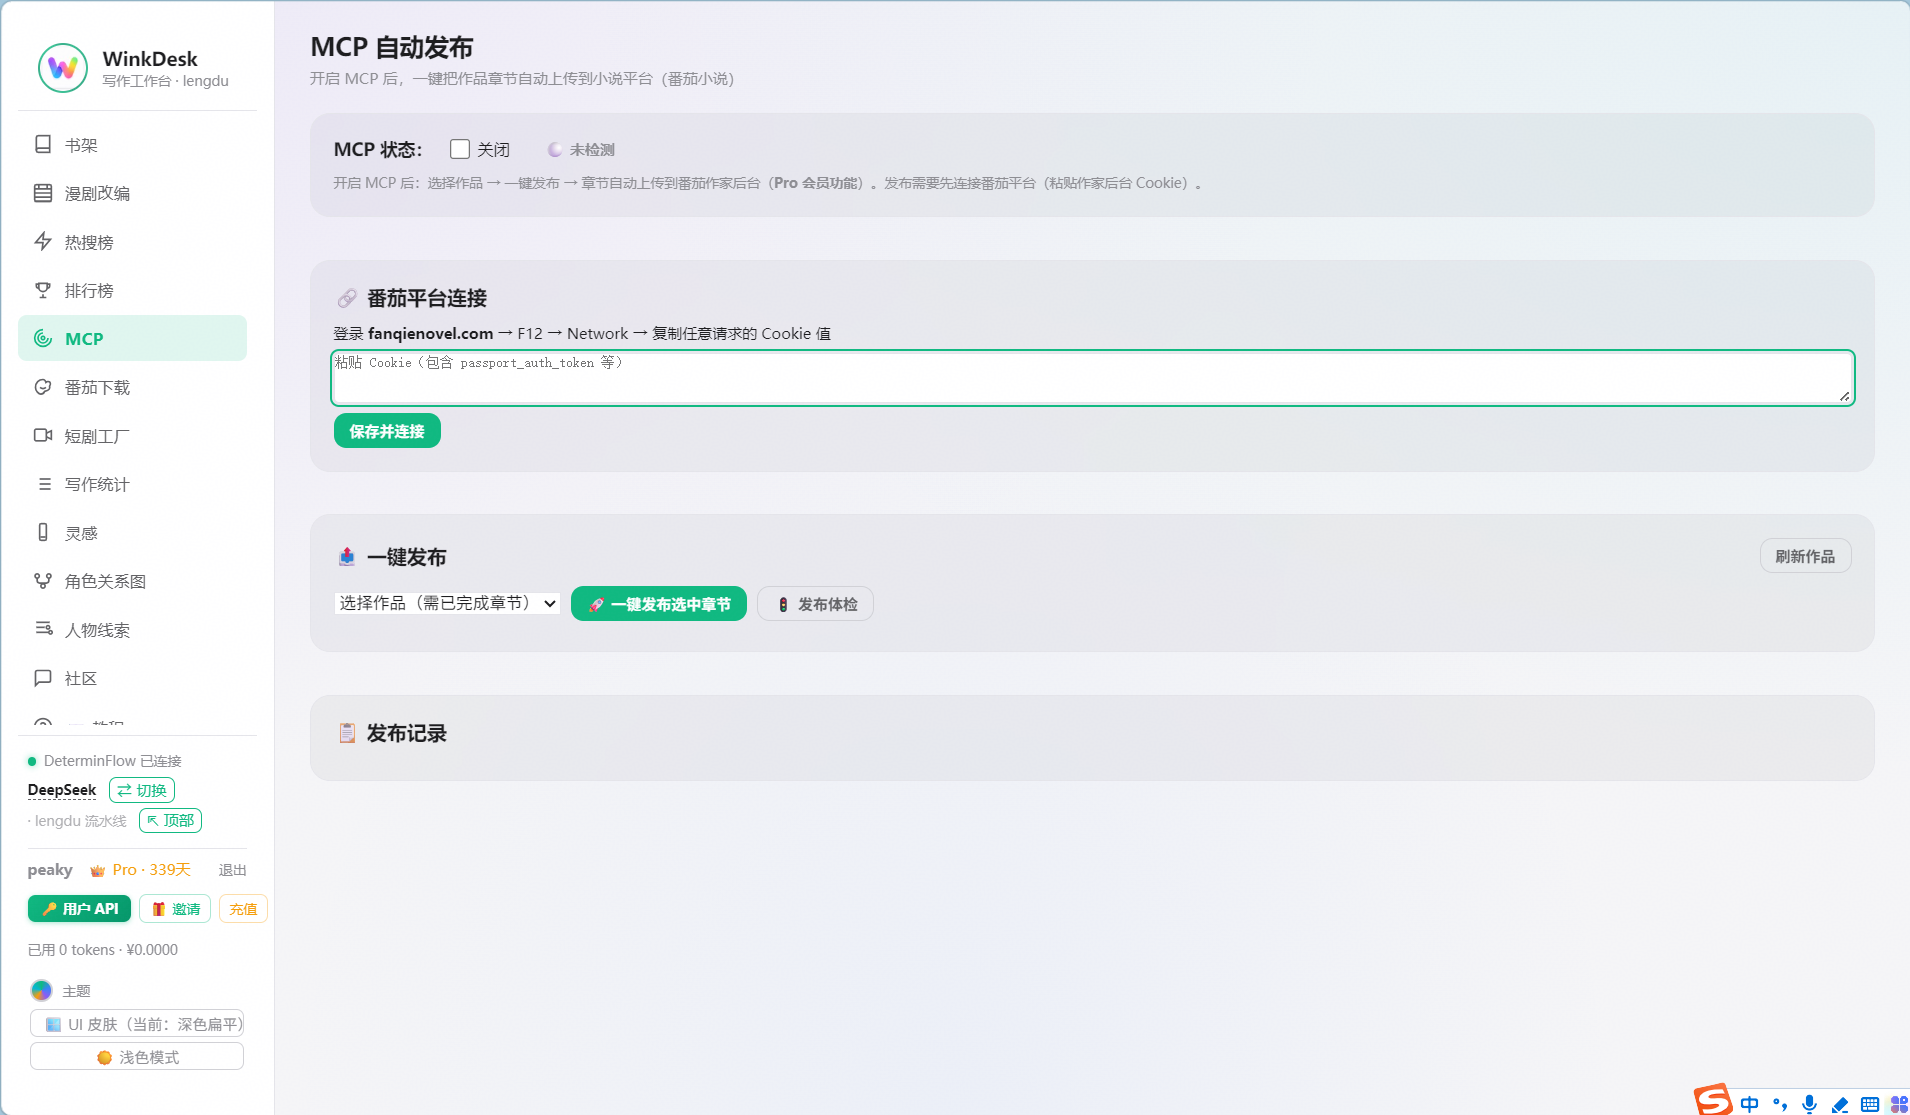Click the Sogou input method logo
Image resolution: width=1910 pixels, height=1115 pixels.
(x=1713, y=1101)
